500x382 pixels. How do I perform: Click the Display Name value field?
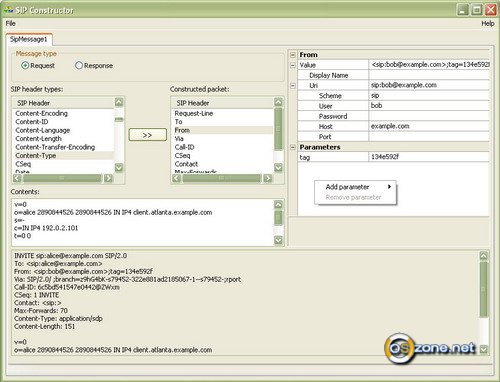pos(429,75)
